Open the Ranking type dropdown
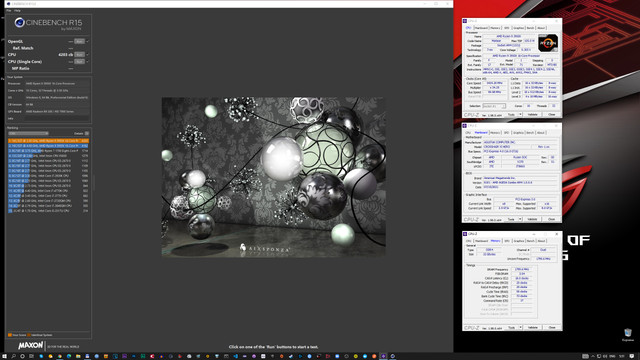 click(29, 133)
